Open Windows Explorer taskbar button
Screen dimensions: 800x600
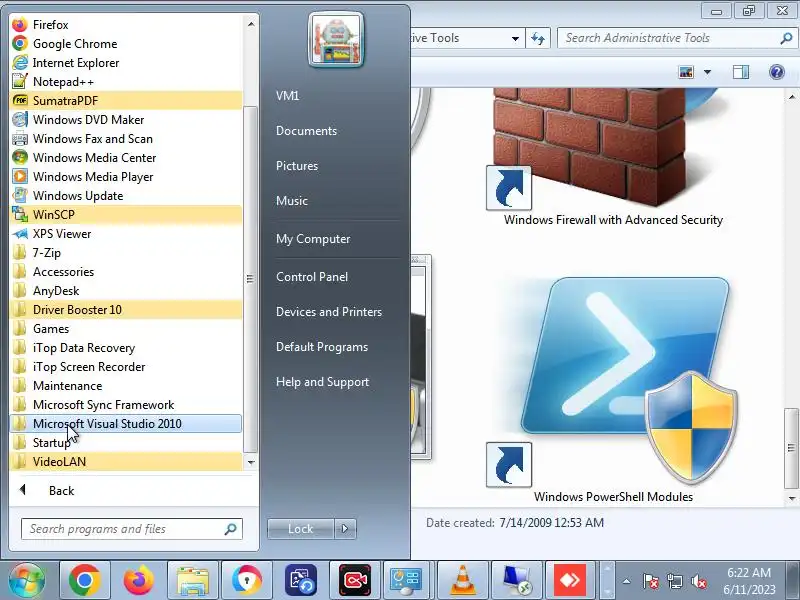click(193, 580)
